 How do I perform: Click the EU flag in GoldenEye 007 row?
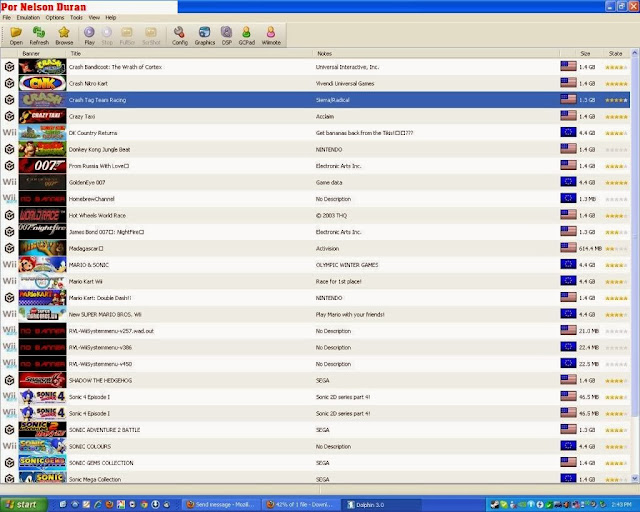coord(568,182)
